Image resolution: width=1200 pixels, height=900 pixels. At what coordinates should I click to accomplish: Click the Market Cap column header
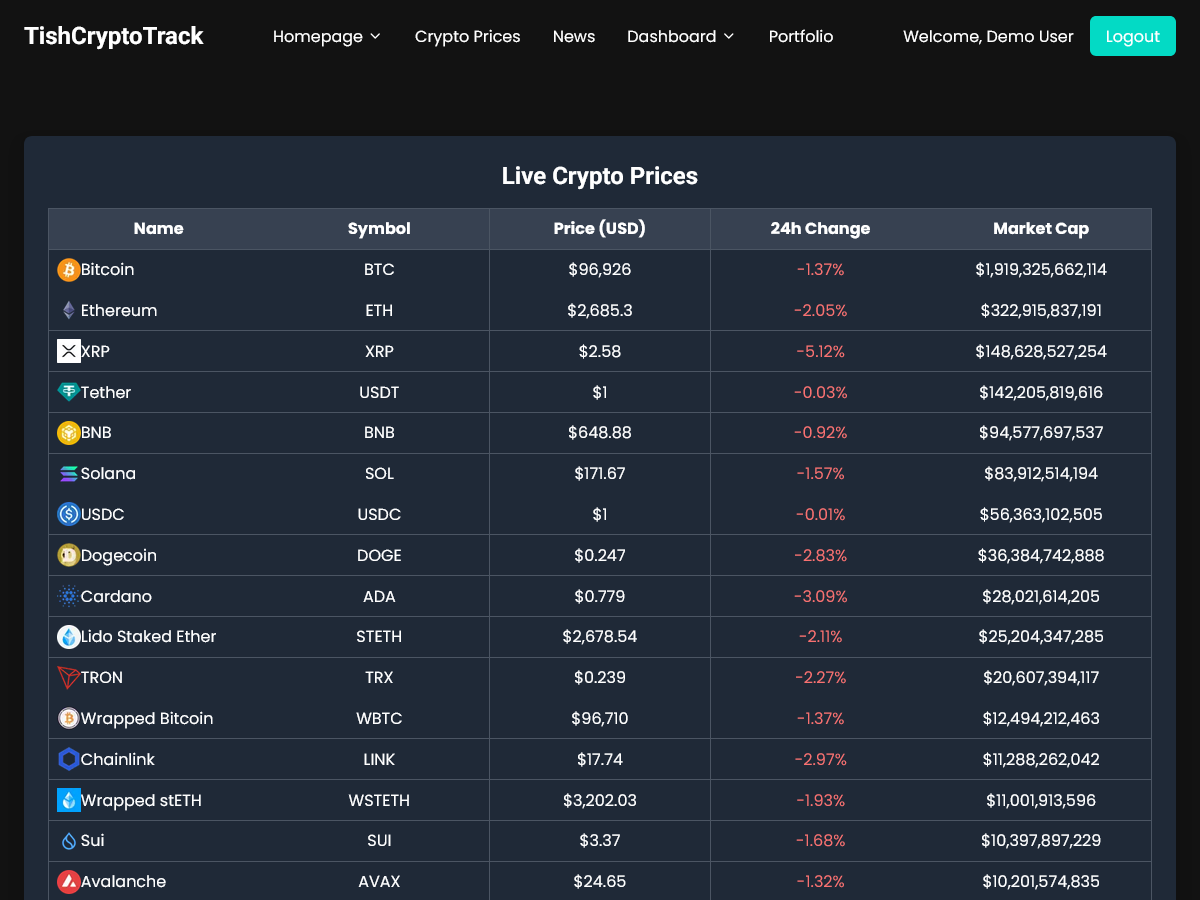click(1040, 229)
